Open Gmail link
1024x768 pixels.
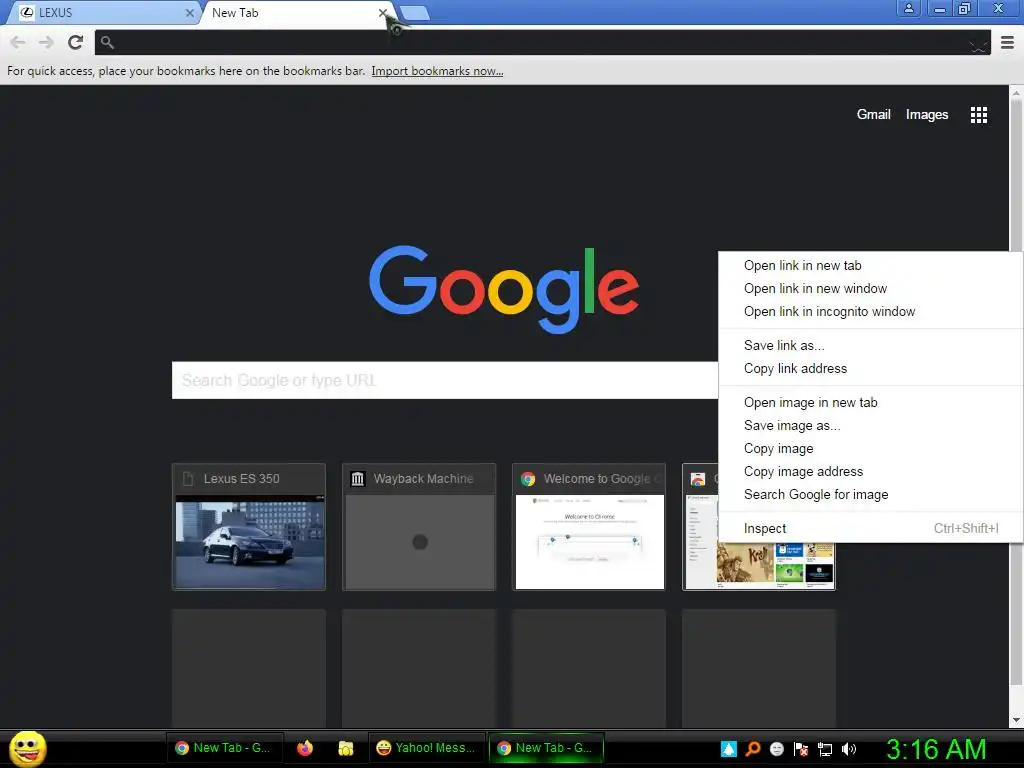point(873,114)
